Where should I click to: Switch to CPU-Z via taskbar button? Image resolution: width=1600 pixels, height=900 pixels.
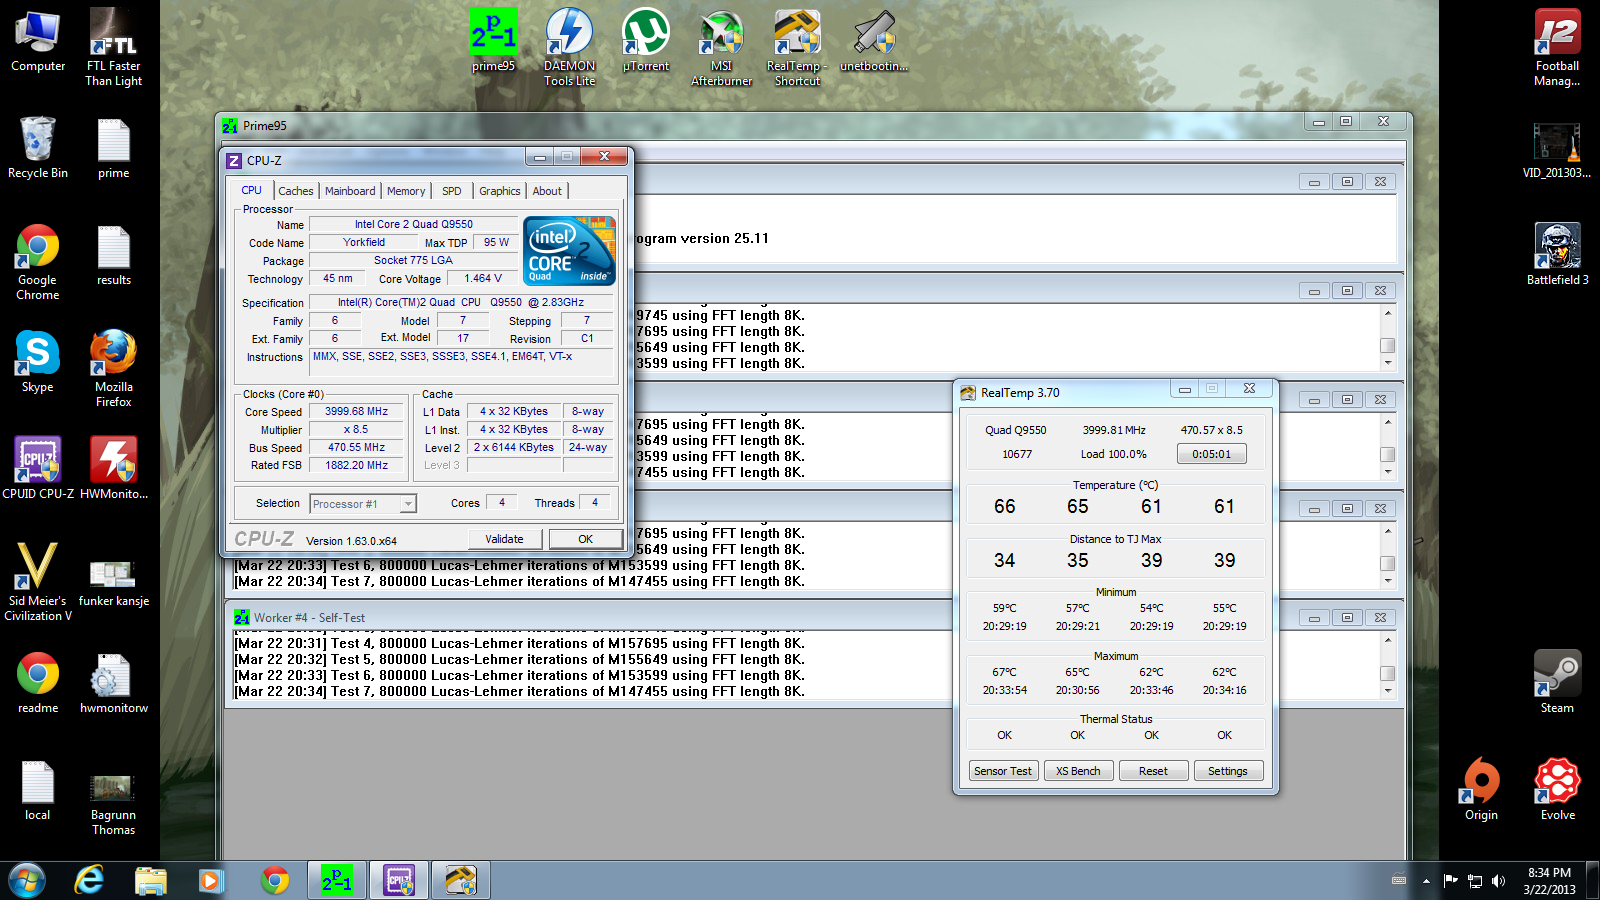(x=399, y=880)
